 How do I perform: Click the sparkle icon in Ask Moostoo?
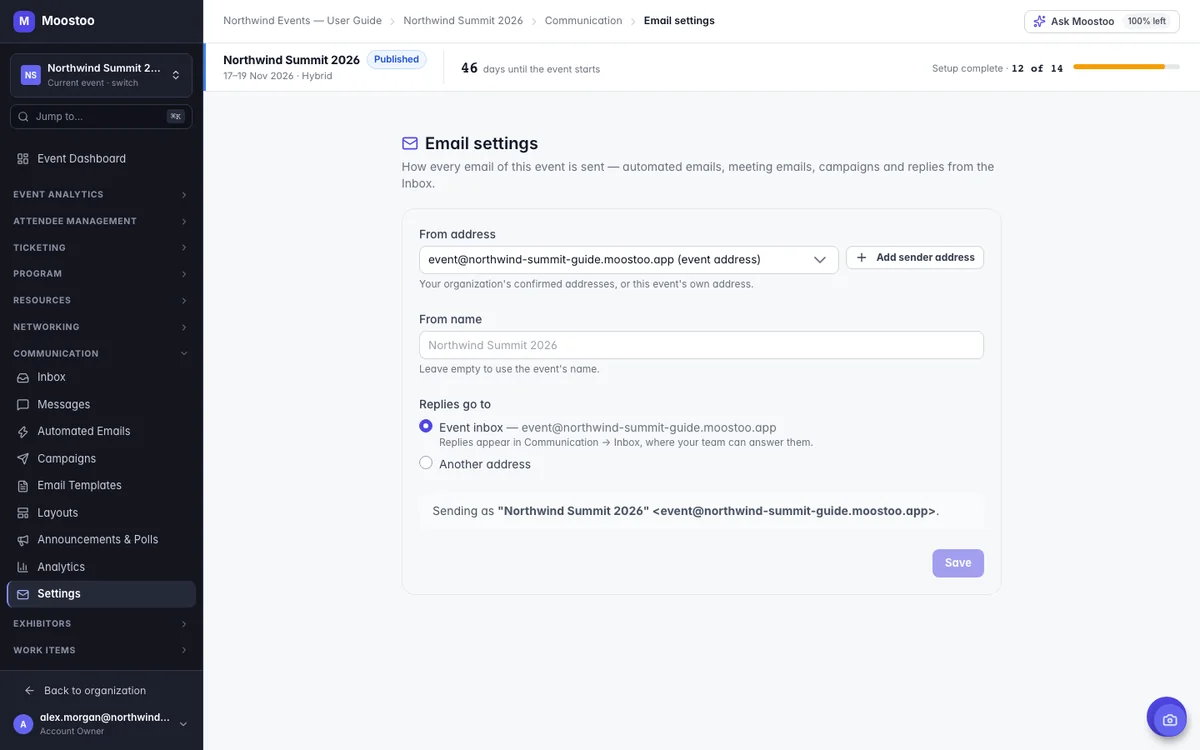tap(1039, 21)
